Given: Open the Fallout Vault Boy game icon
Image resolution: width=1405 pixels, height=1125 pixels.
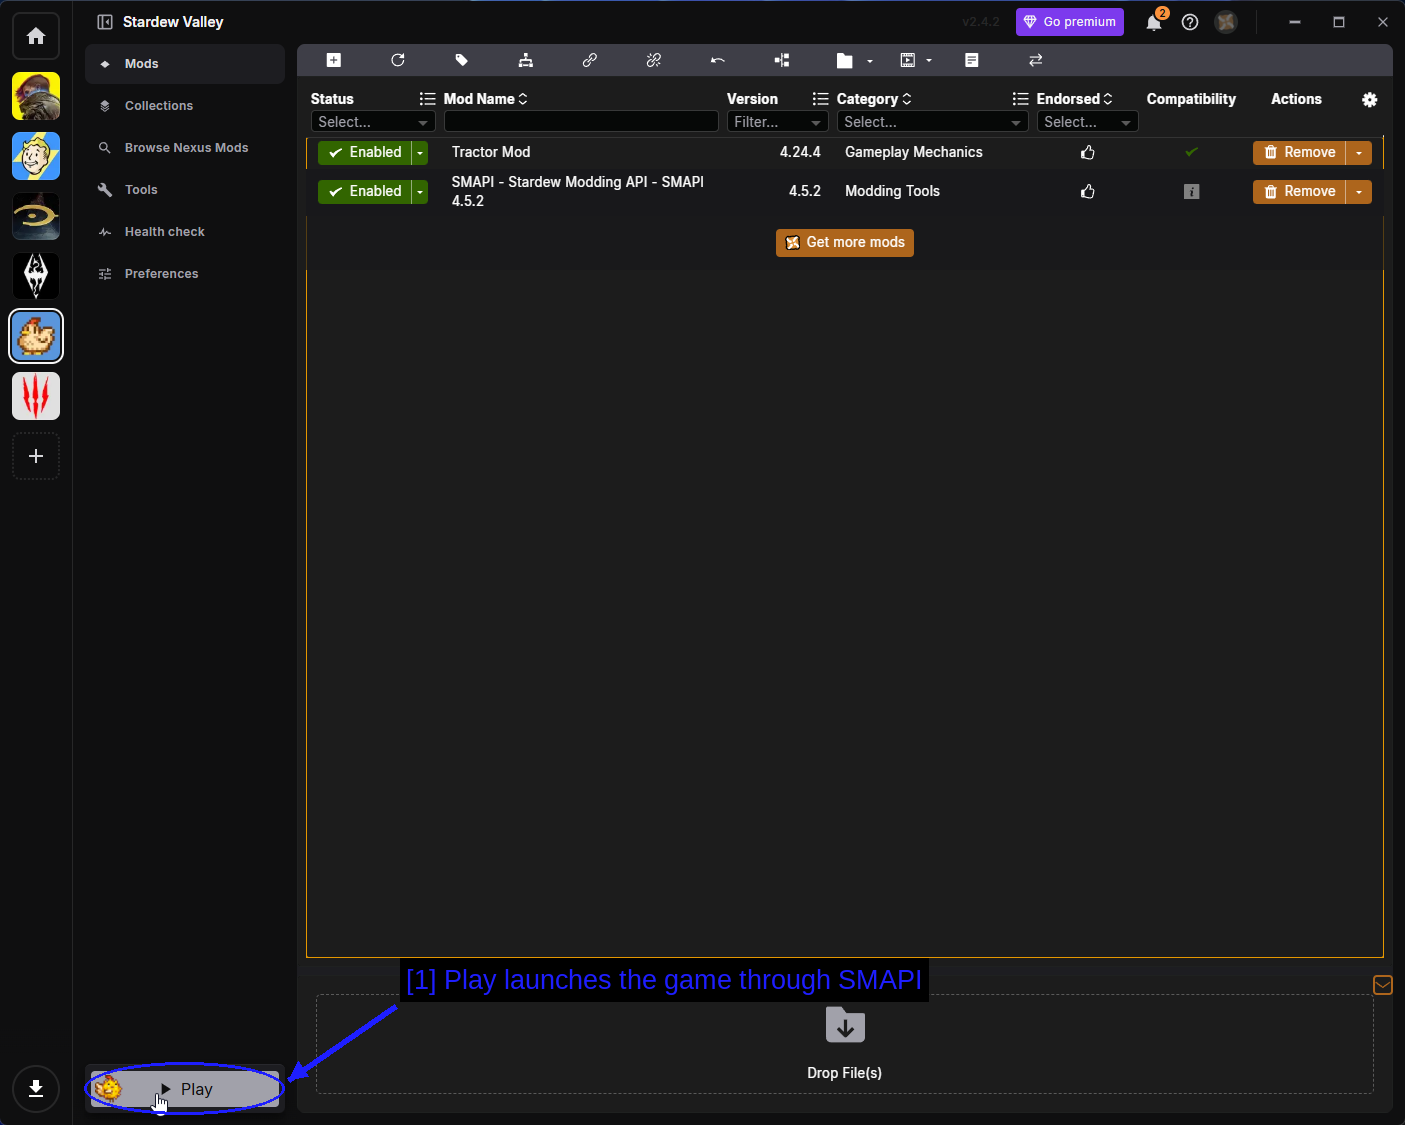Looking at the screenshot, I should pos(36,156).
